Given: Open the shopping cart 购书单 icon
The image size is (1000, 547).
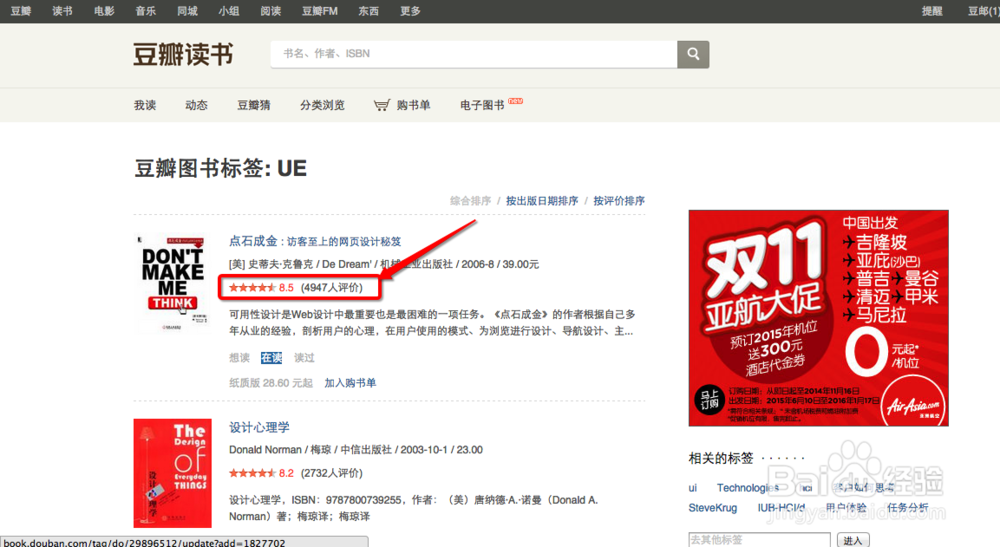Looking at the screenshot, I should tap(381, 105).
